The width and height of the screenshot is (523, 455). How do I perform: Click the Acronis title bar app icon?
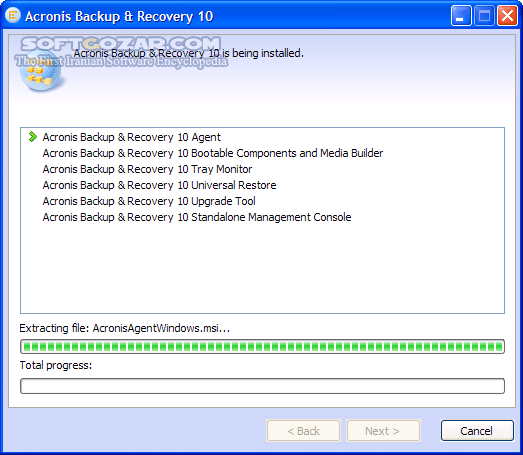13,15
